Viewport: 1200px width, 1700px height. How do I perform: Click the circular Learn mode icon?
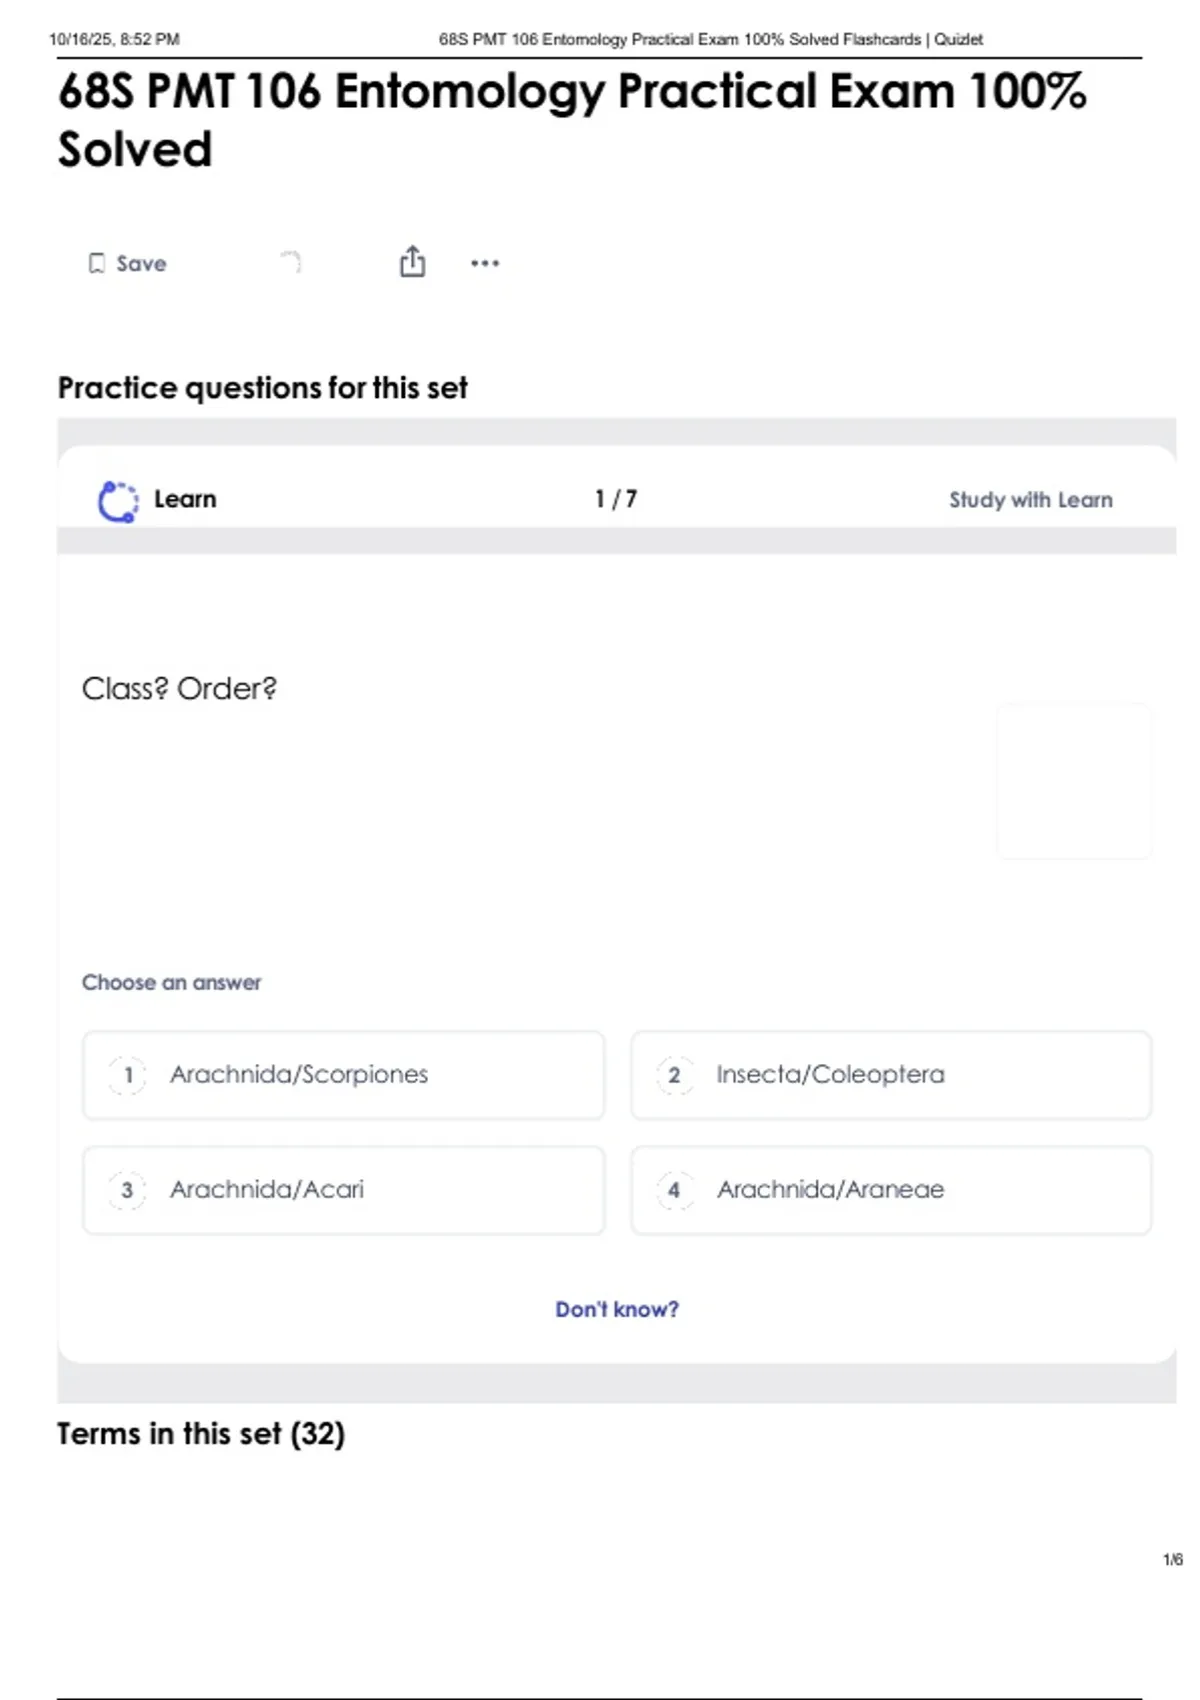(118, 501)
